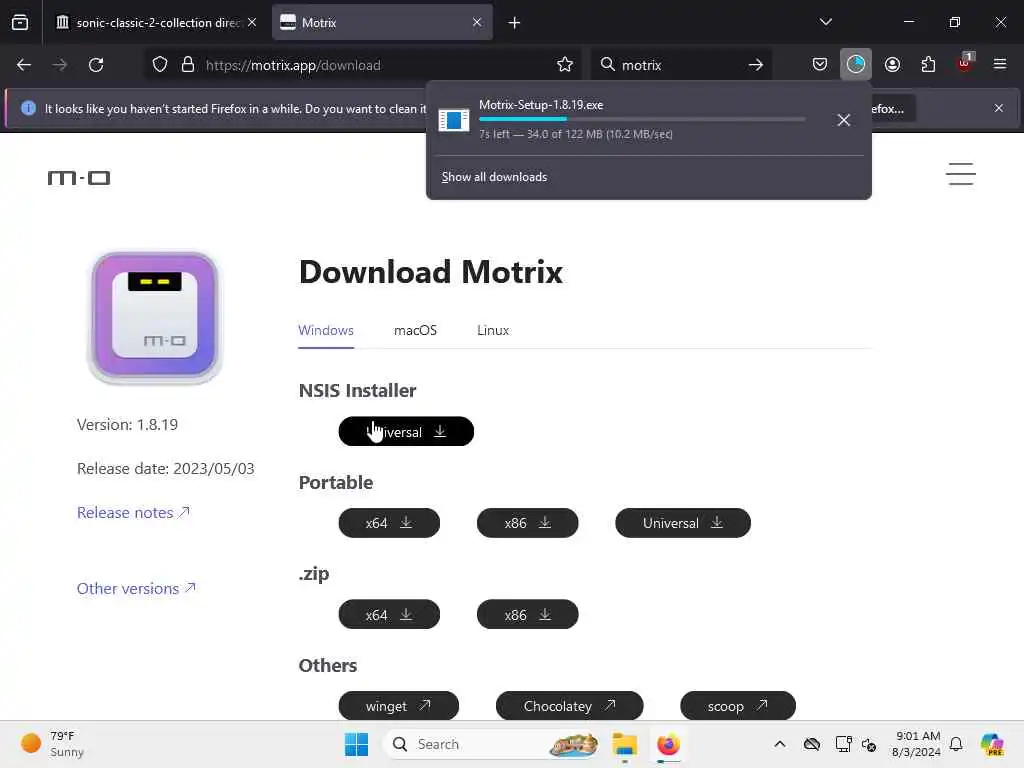Open the Motrix site hamburger menu

coord(961,174)
